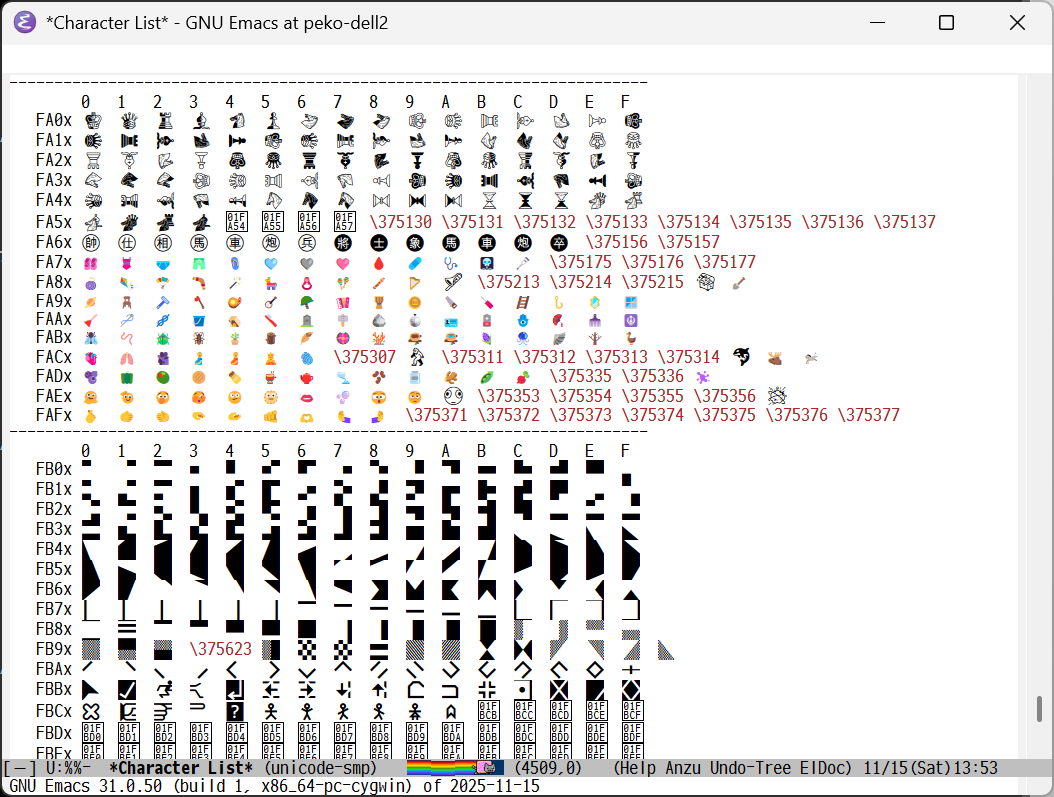
Task: Select the blue heart emoji in row FA7x
Action: point(265,262)
